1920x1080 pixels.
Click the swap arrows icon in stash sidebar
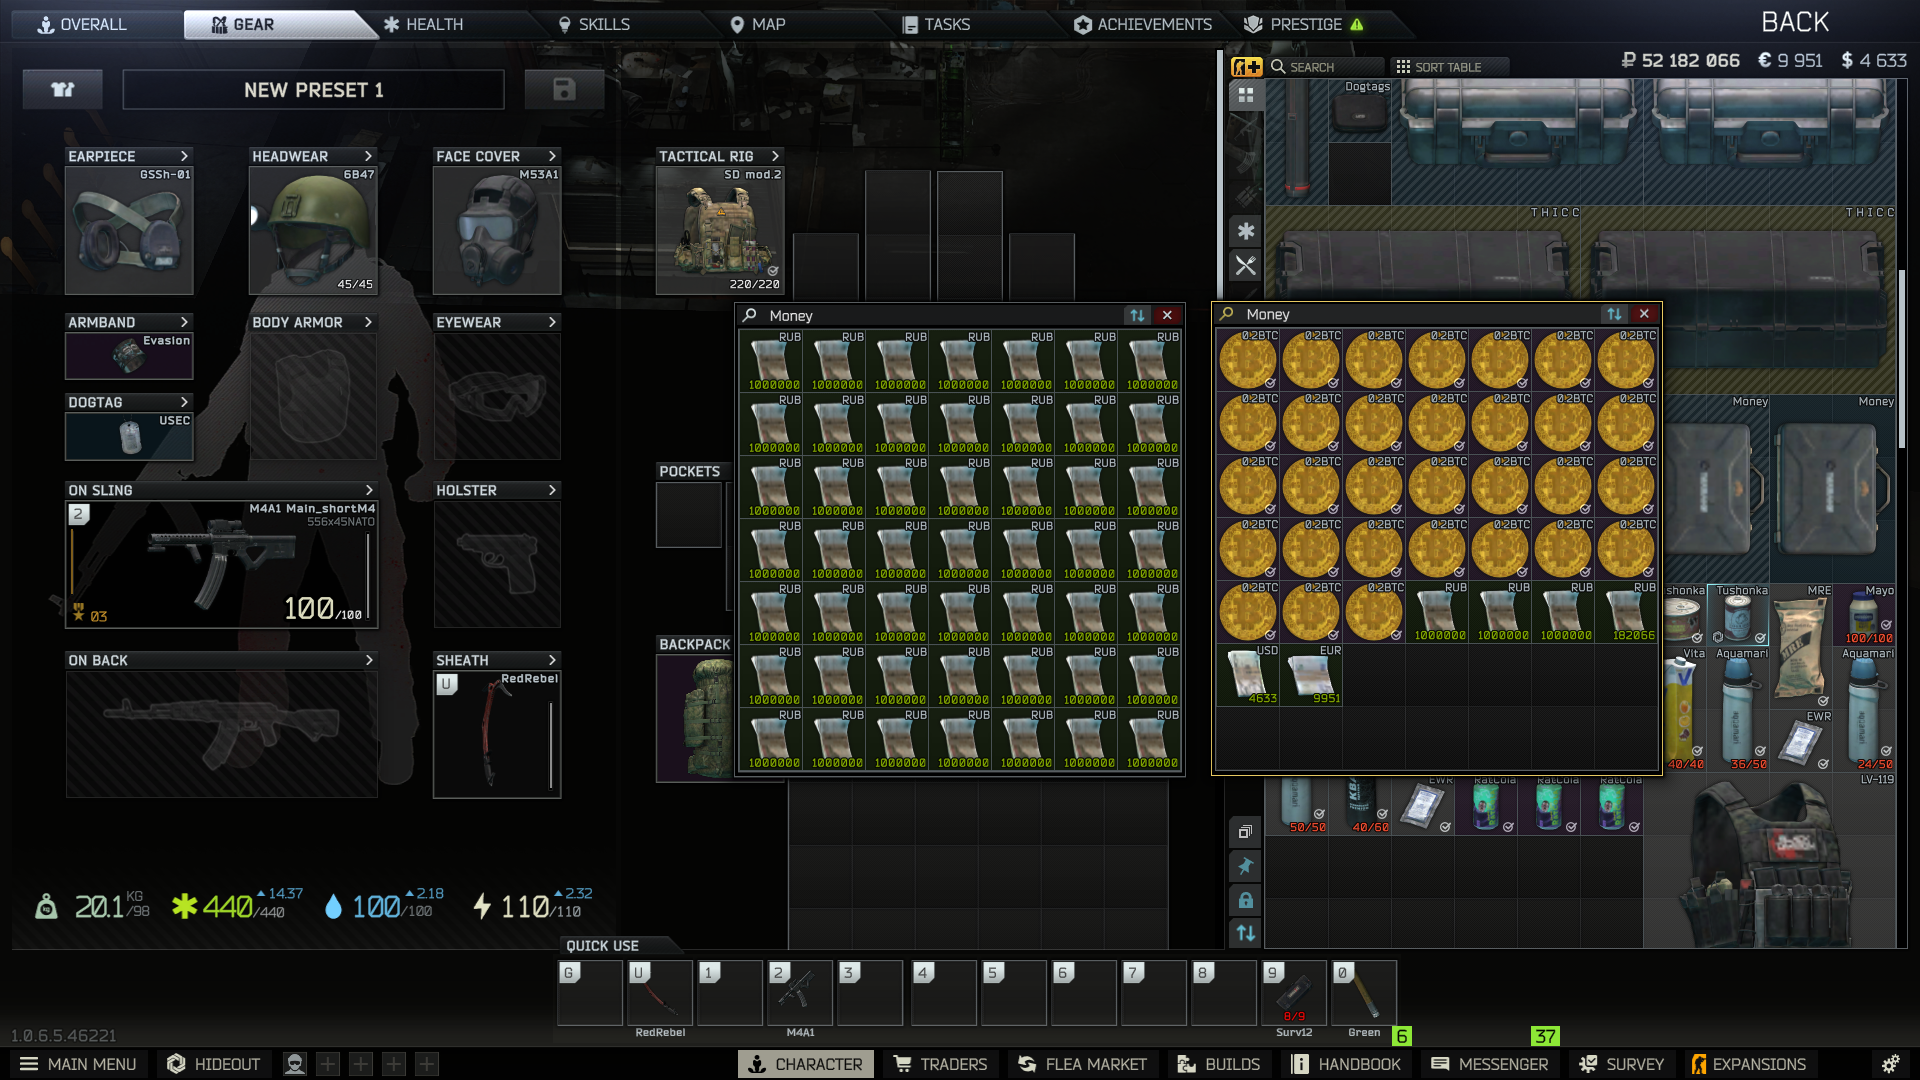point(1246,933)
